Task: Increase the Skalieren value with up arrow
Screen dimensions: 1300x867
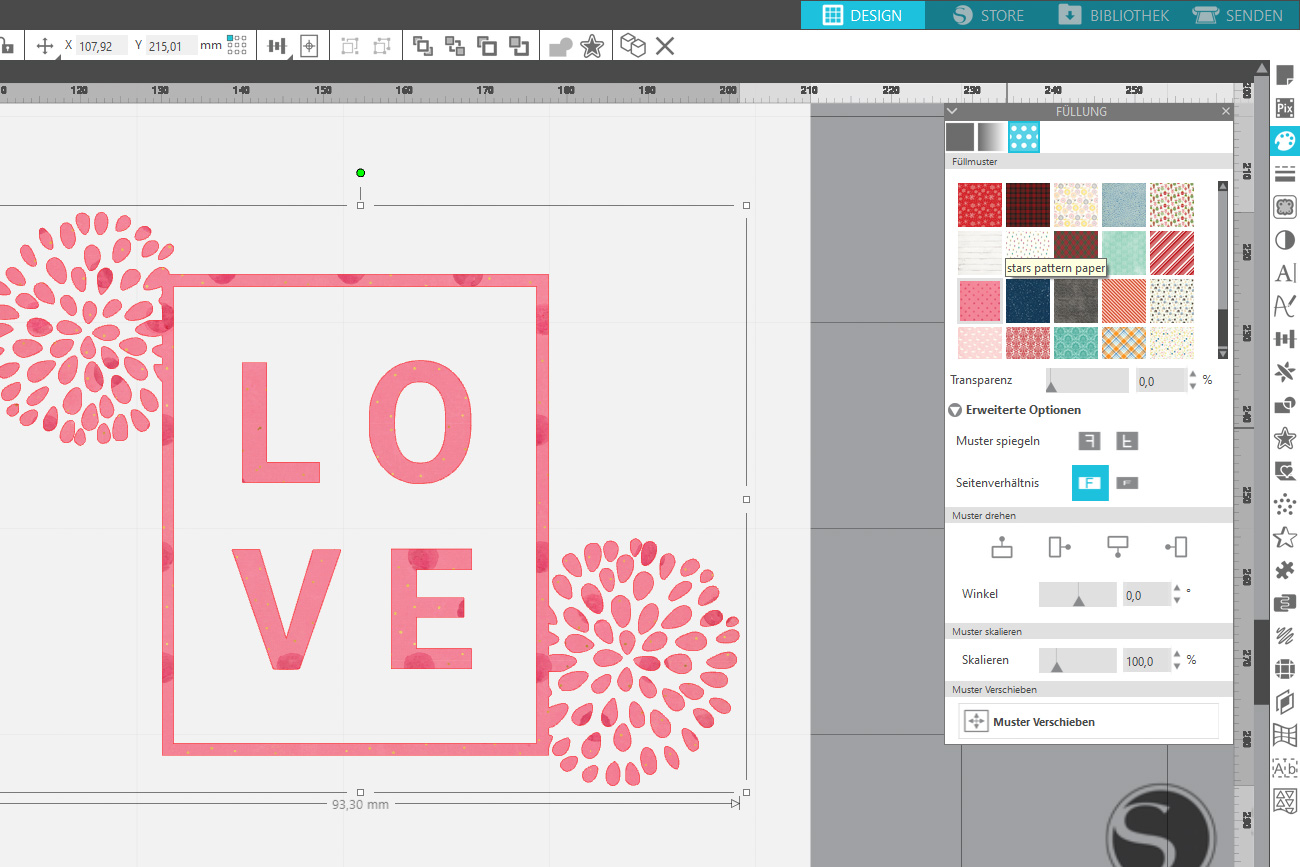Action: click(1177, 655)
